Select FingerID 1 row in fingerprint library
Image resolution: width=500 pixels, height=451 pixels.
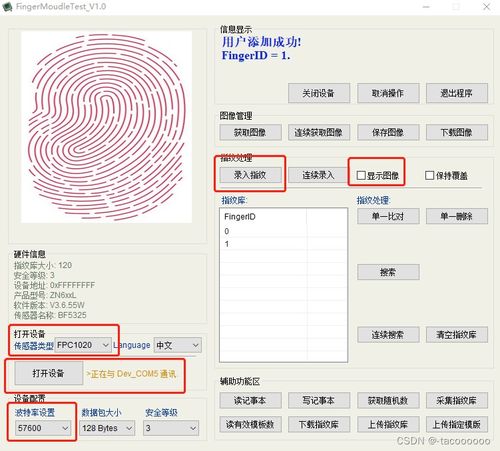click(283, 244)
